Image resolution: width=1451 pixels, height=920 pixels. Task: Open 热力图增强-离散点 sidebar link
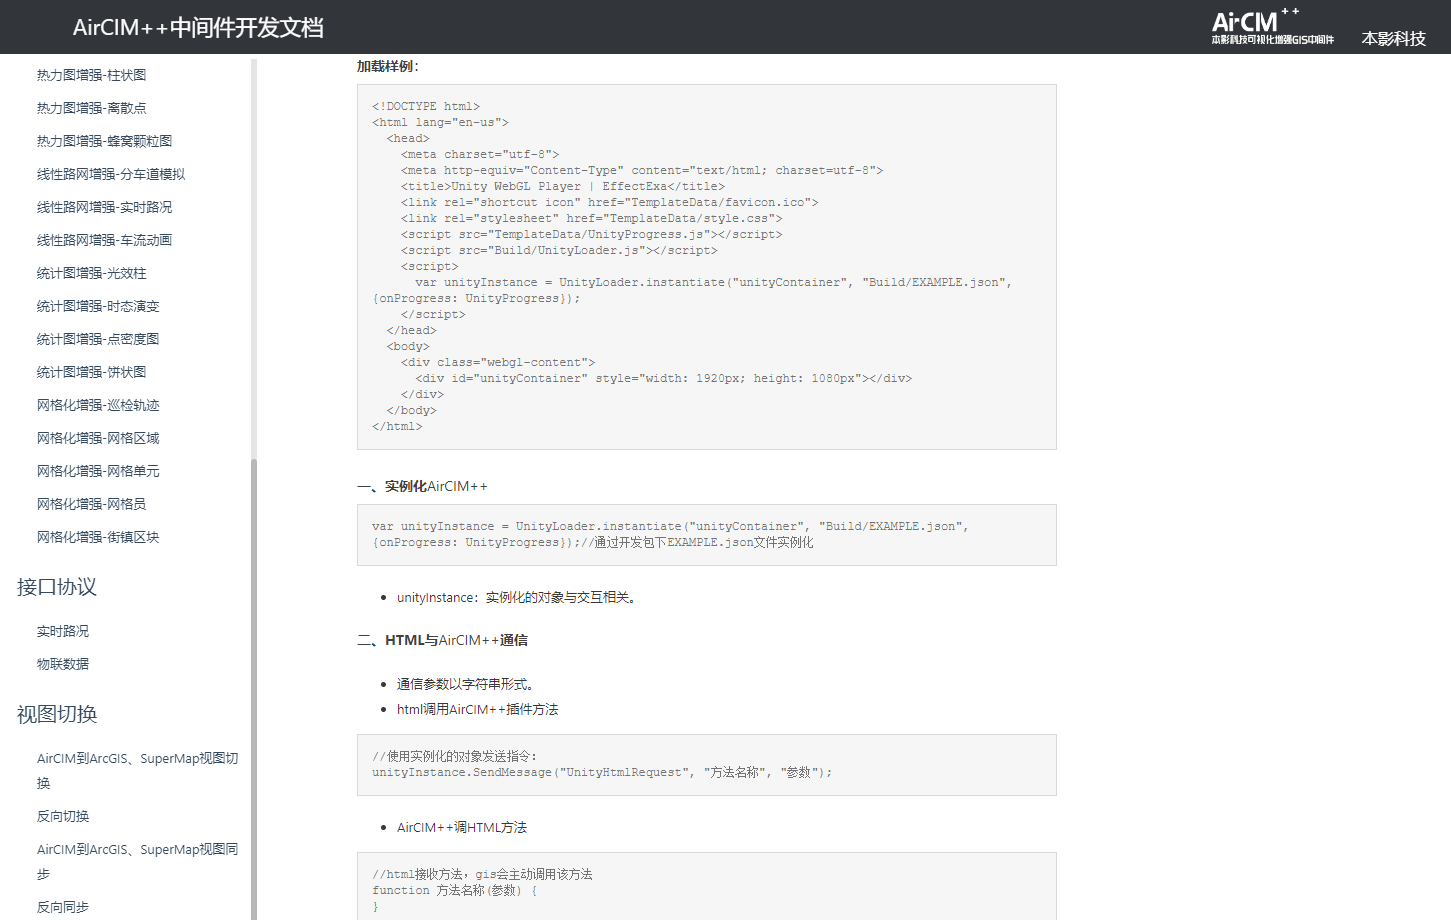[x=91, y=108]
